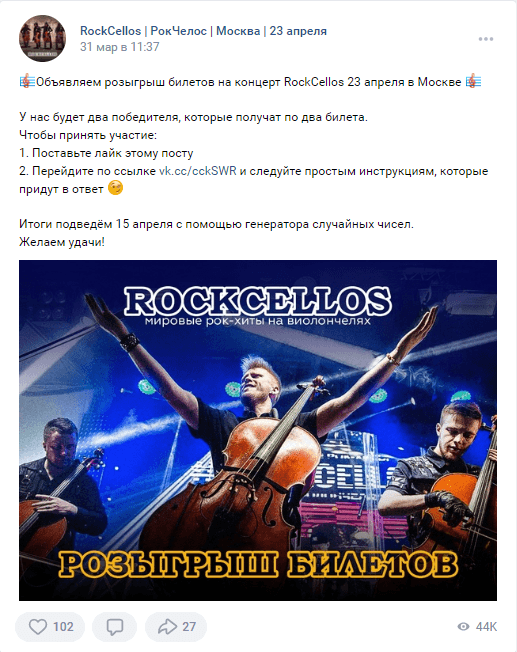This screenshot has width=517, height=652.
Task: Click the winking emoji after придут в ответ
Action: (x=116, y=188)
